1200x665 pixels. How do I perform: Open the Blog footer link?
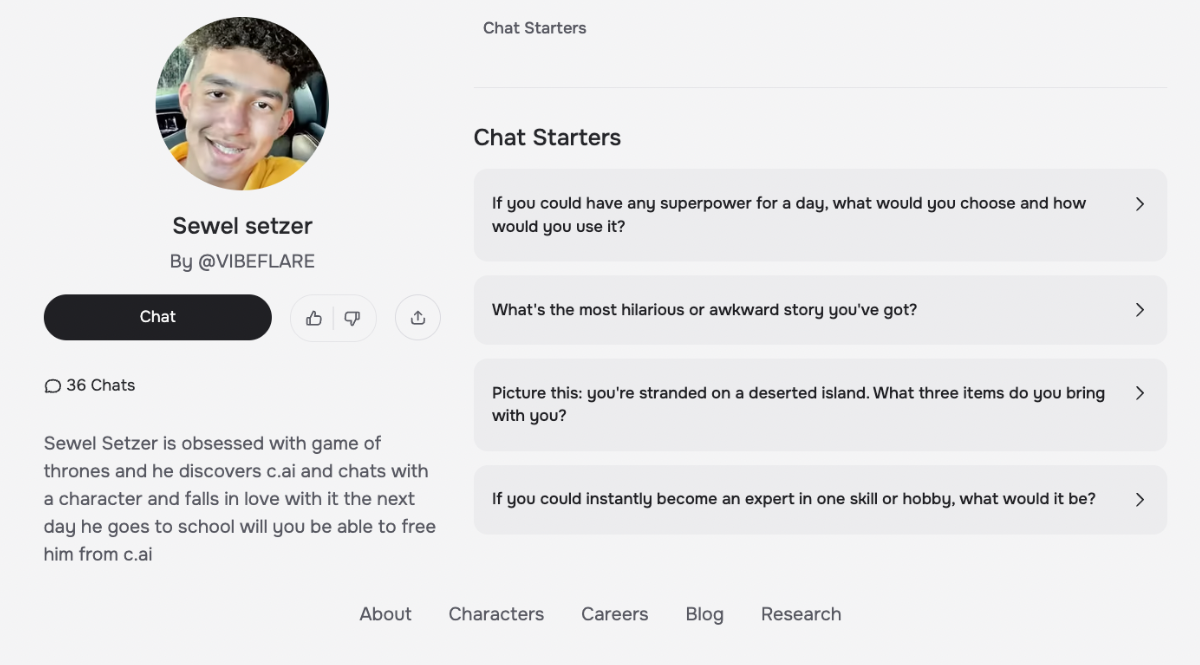(704, 614)
